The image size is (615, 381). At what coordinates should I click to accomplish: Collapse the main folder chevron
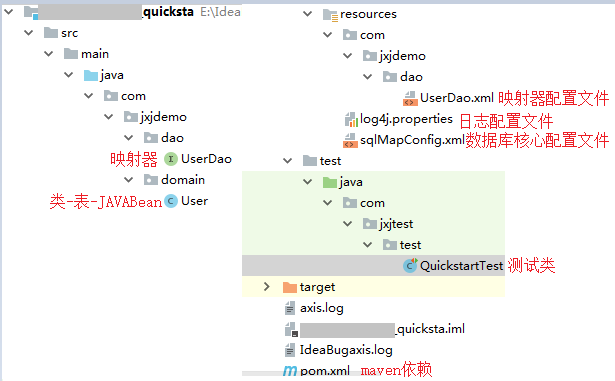(49, 53)
